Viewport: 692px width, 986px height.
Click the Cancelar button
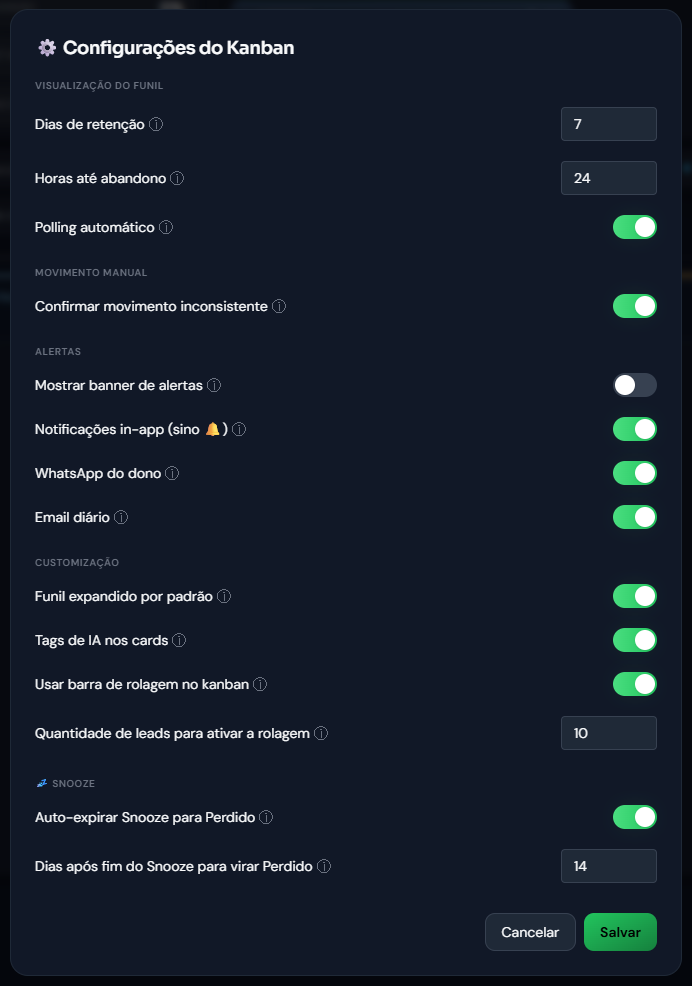click(530, 932)
